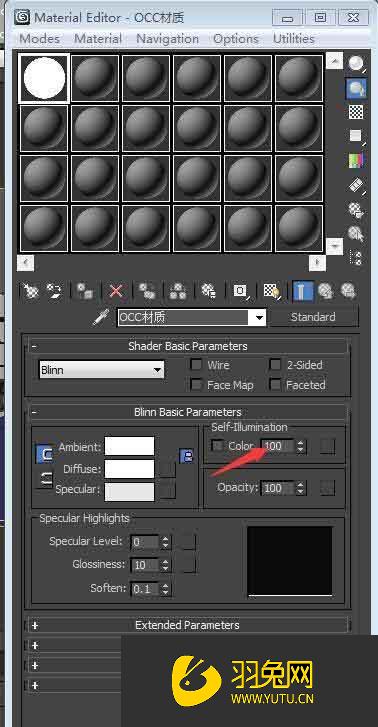Click the red X Reset Material icon
The image size is (378, 727).
(x=116, y=291)
